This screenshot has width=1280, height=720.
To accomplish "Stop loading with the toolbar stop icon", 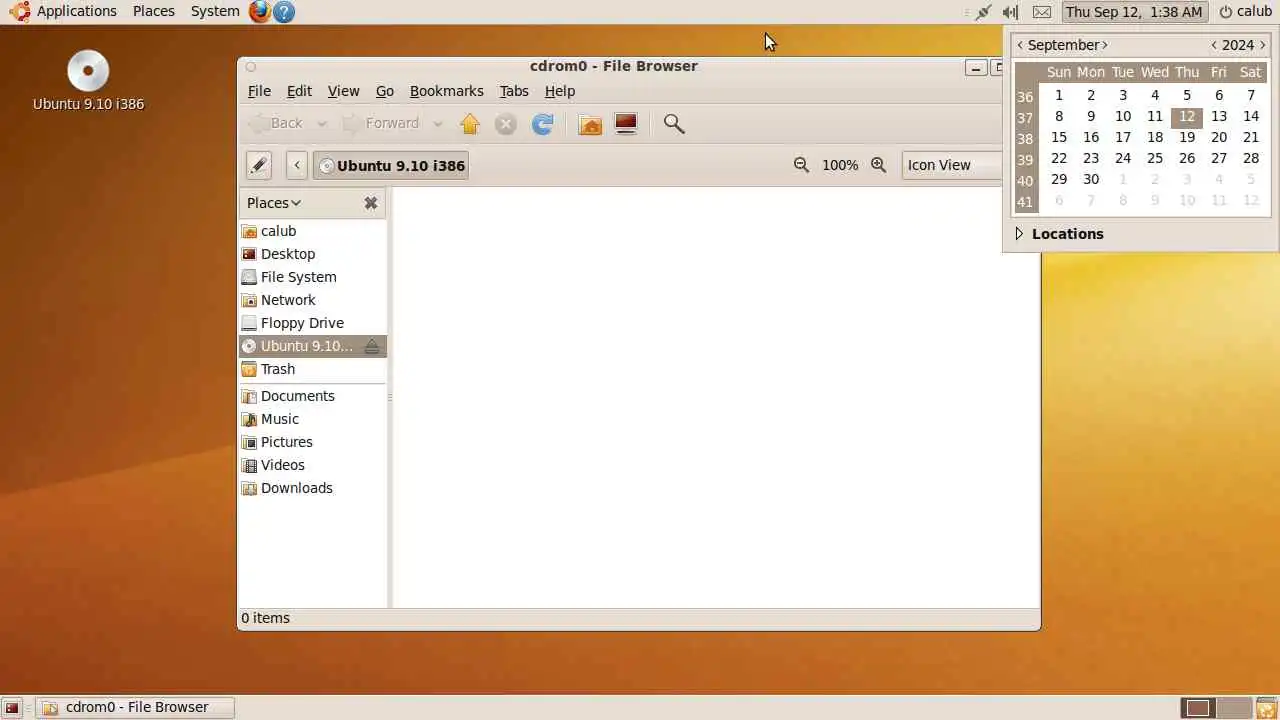I will (x=506, y=124).
